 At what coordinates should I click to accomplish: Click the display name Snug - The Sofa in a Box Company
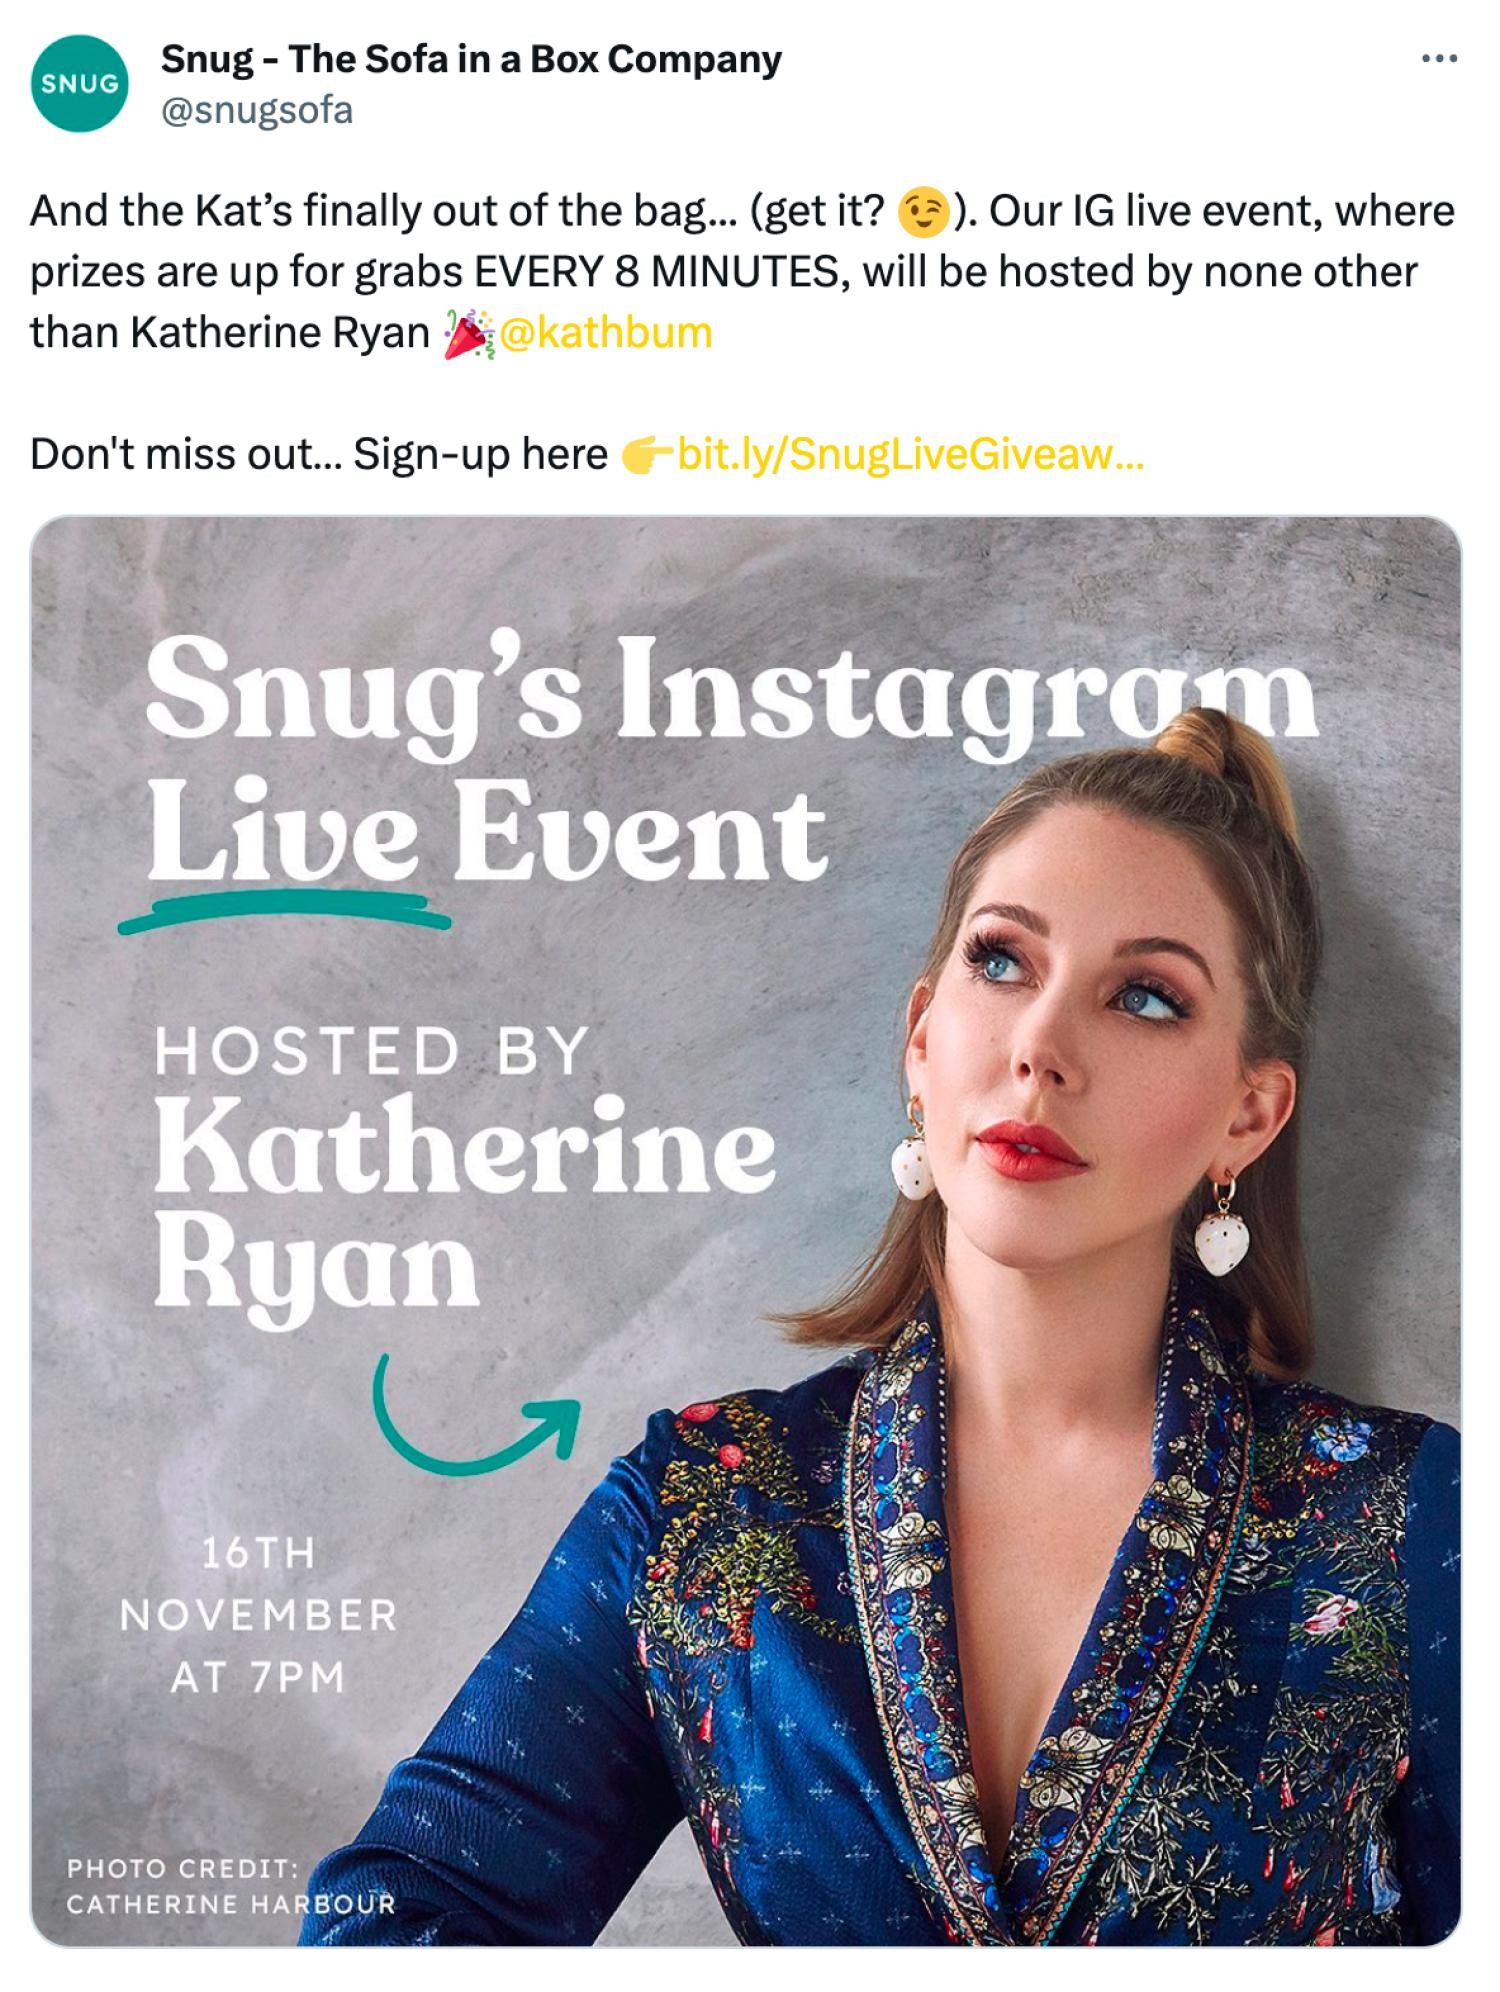click(471, 60)
